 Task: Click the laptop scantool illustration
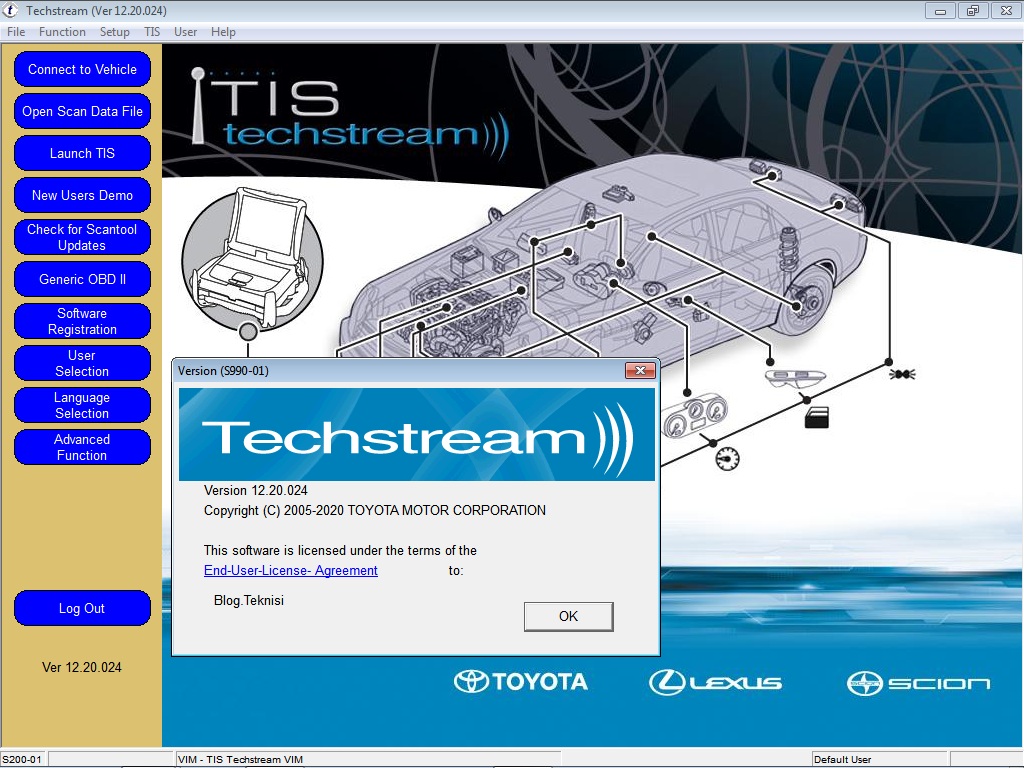(x=252, y=258)
